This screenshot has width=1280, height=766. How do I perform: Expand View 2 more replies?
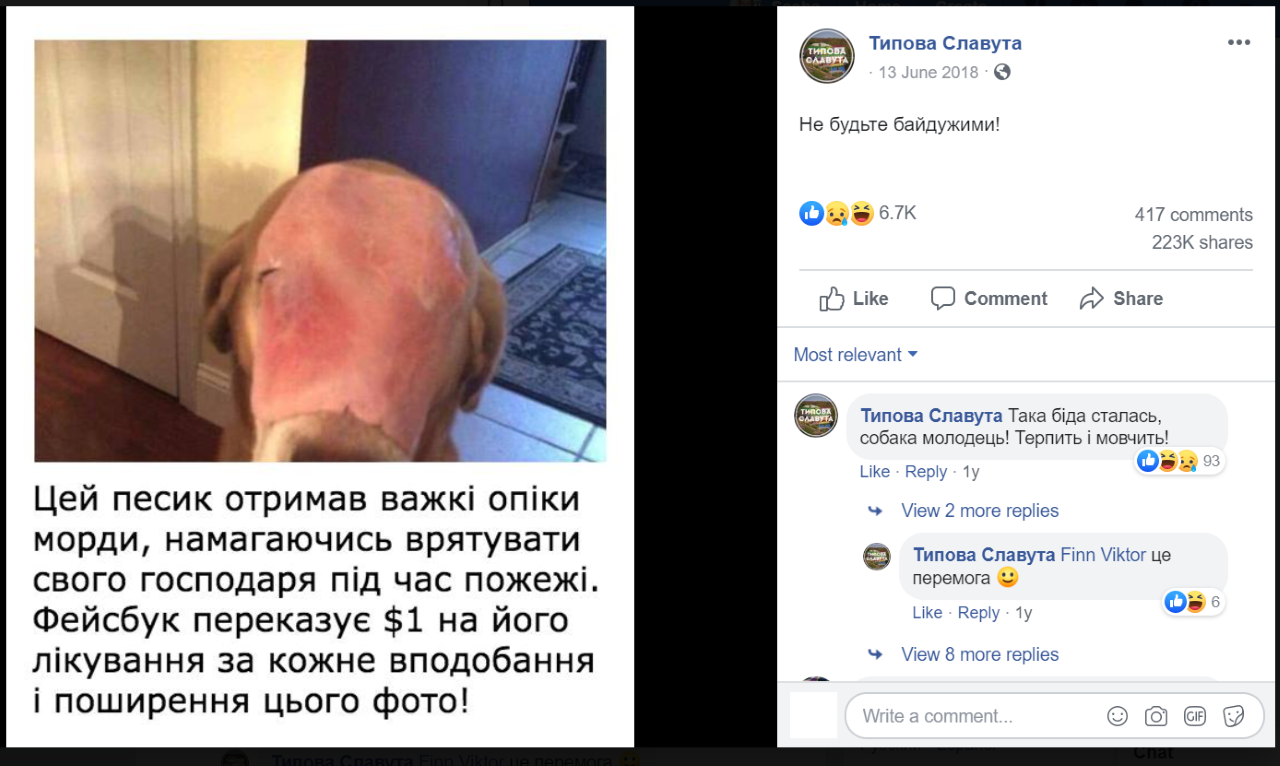coord(980,511)
